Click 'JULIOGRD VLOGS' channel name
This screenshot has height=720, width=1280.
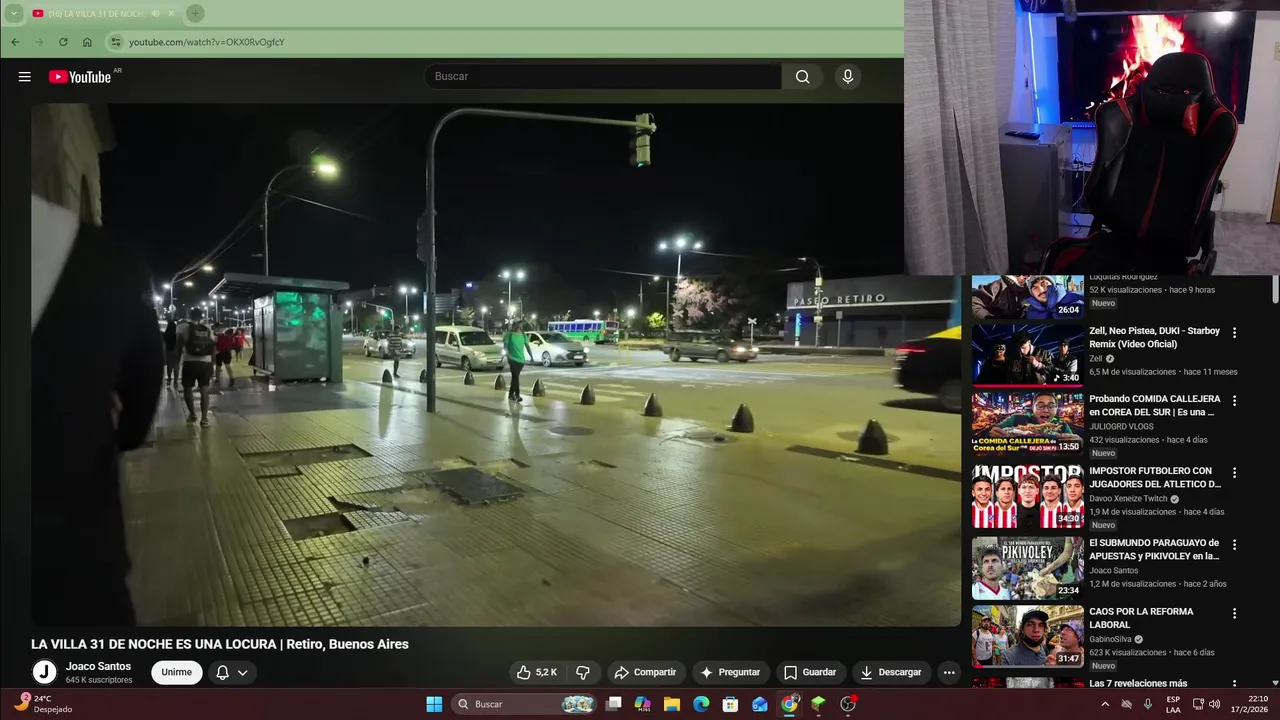1121,426
